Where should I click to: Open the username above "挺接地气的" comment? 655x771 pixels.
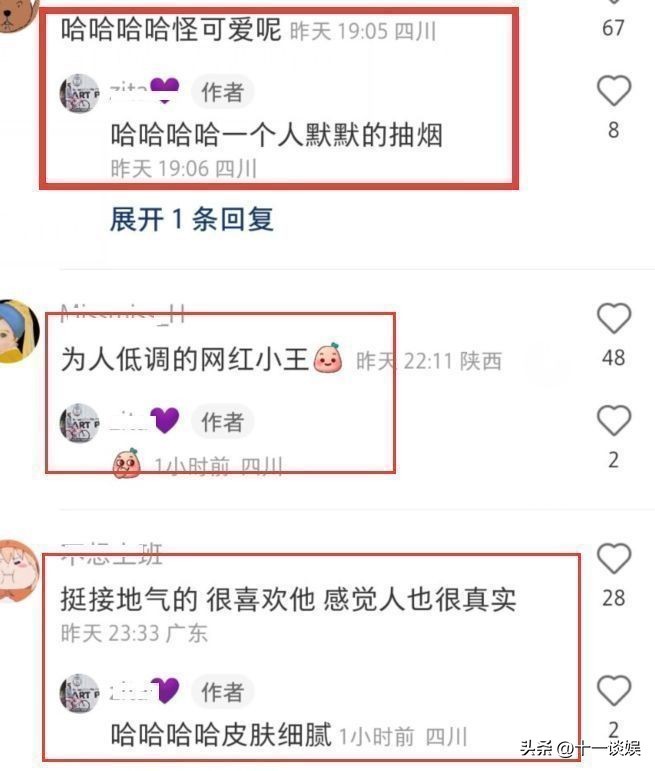point(112,554)
